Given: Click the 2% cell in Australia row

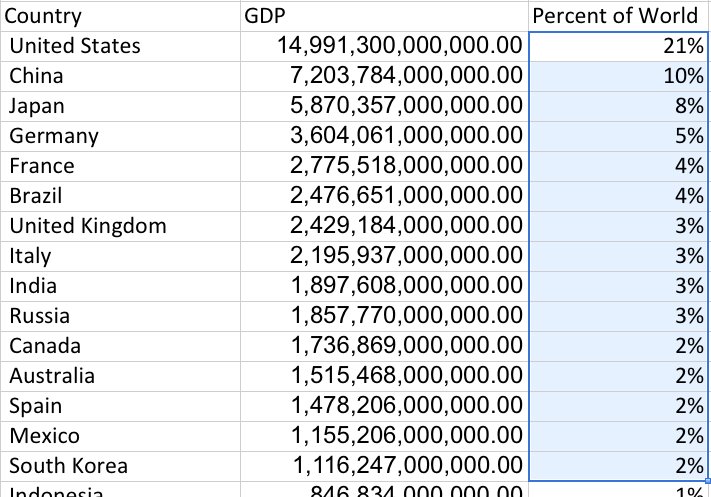Looking at the screenshot, I should (x=618, y=375).
